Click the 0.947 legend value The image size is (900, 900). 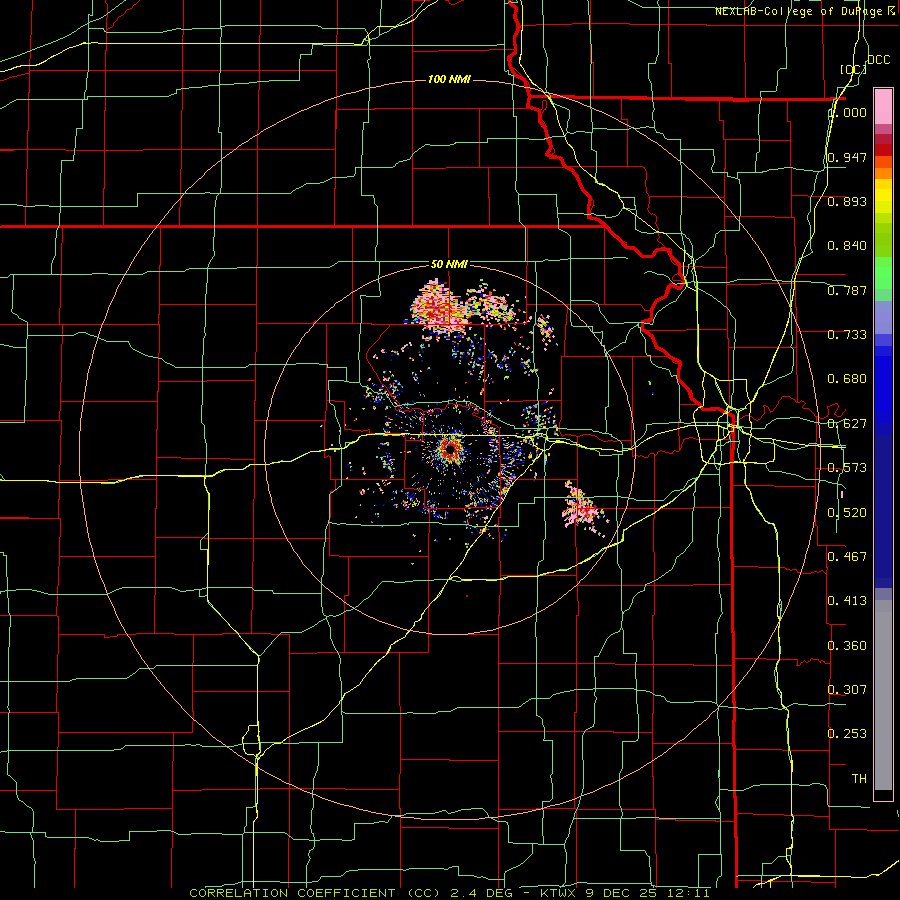click(x=847, y=157)
